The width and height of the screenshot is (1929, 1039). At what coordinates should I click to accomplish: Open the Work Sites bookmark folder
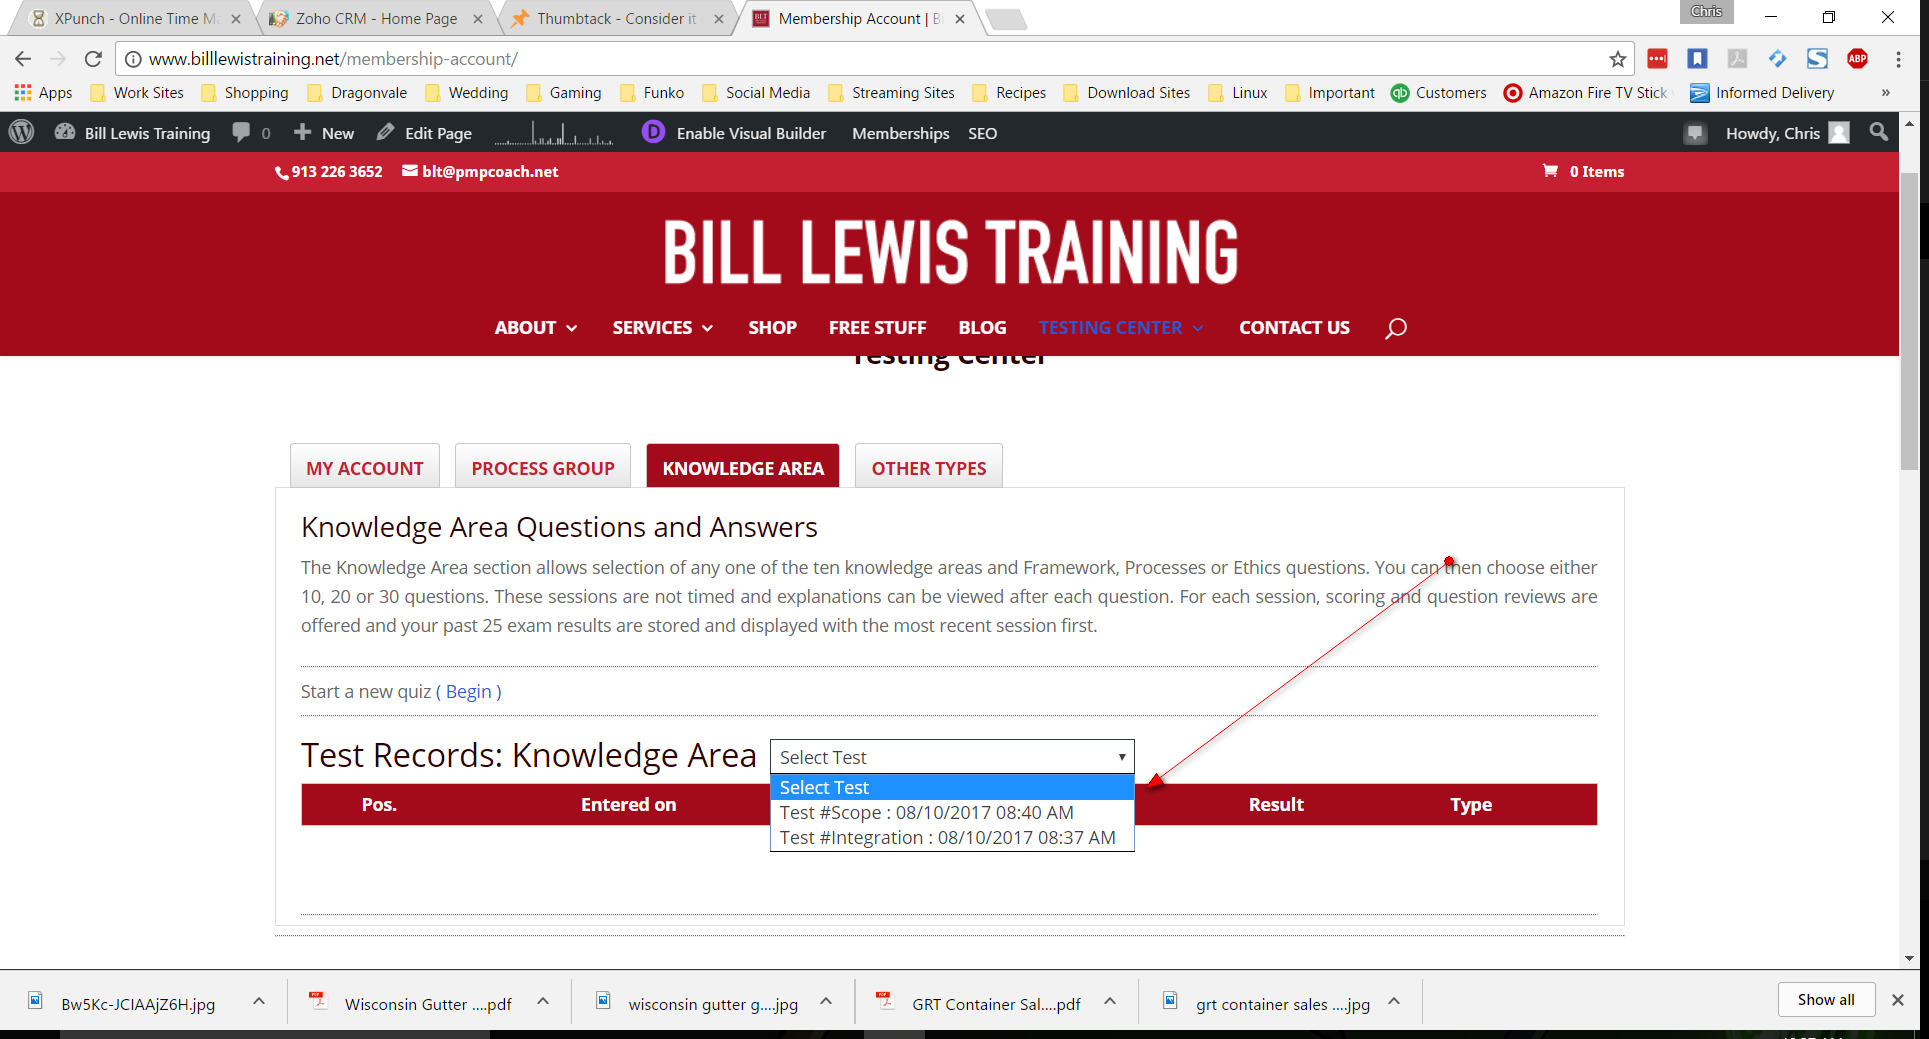click(x=138, y=93)
